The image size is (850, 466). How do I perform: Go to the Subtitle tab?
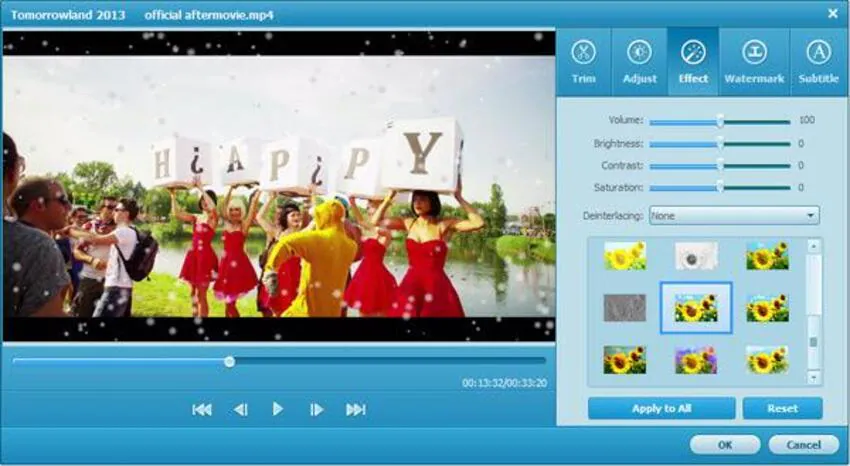pos(819,62)
